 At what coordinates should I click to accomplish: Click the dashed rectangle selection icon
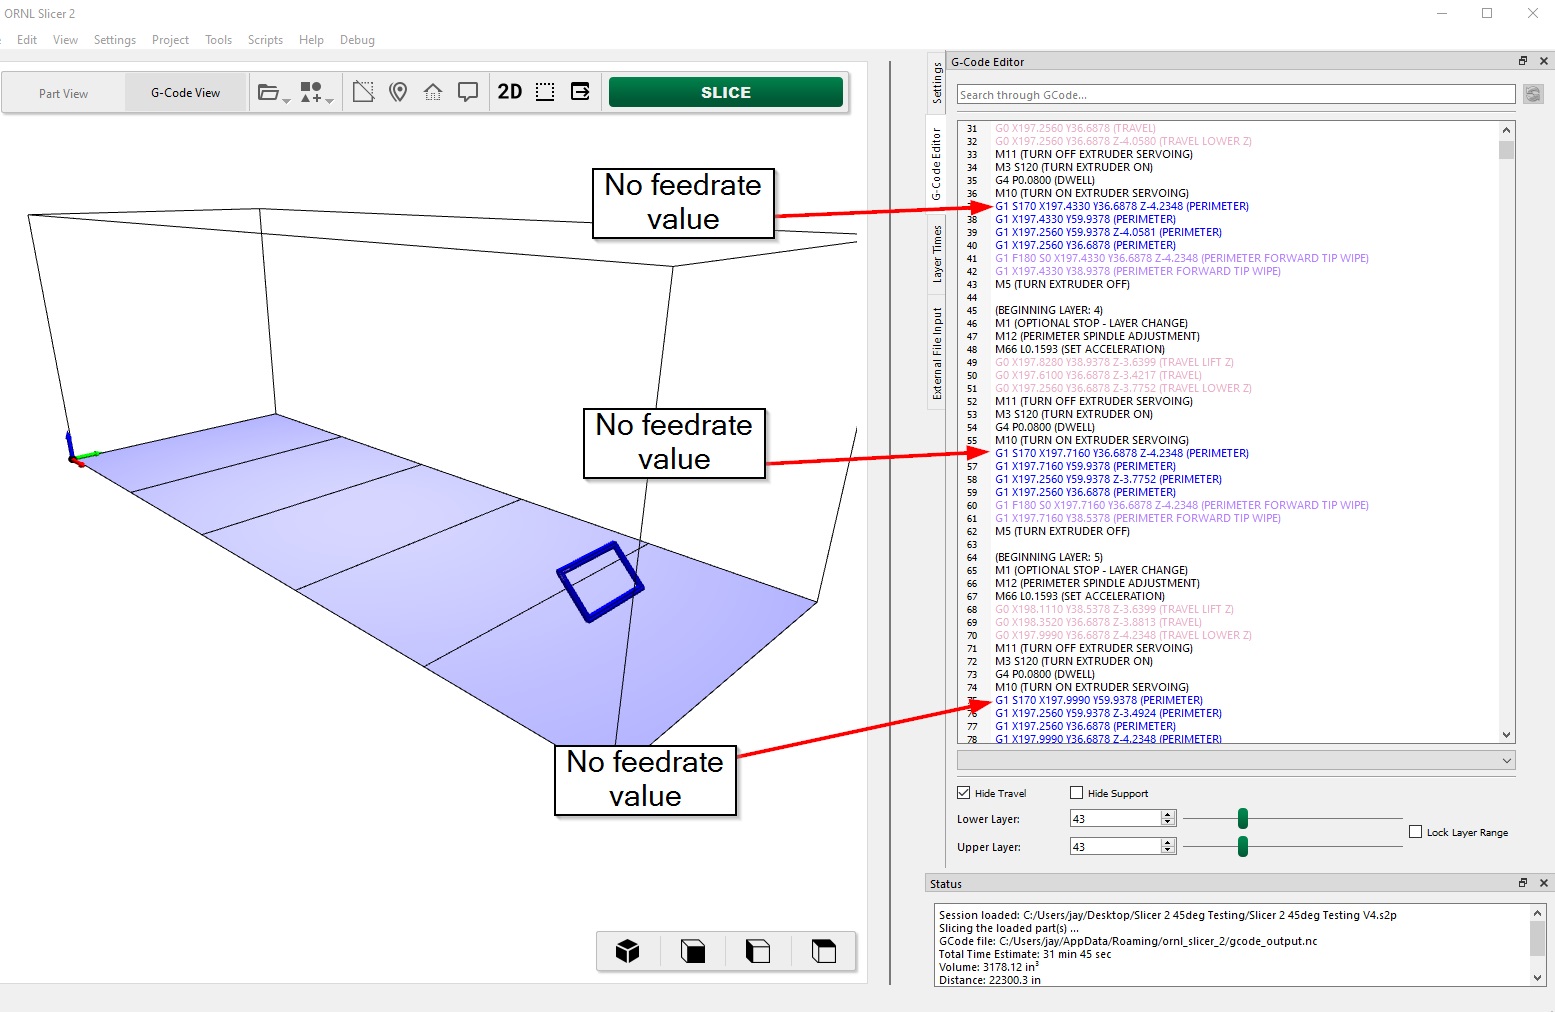[x=545, y=92]
